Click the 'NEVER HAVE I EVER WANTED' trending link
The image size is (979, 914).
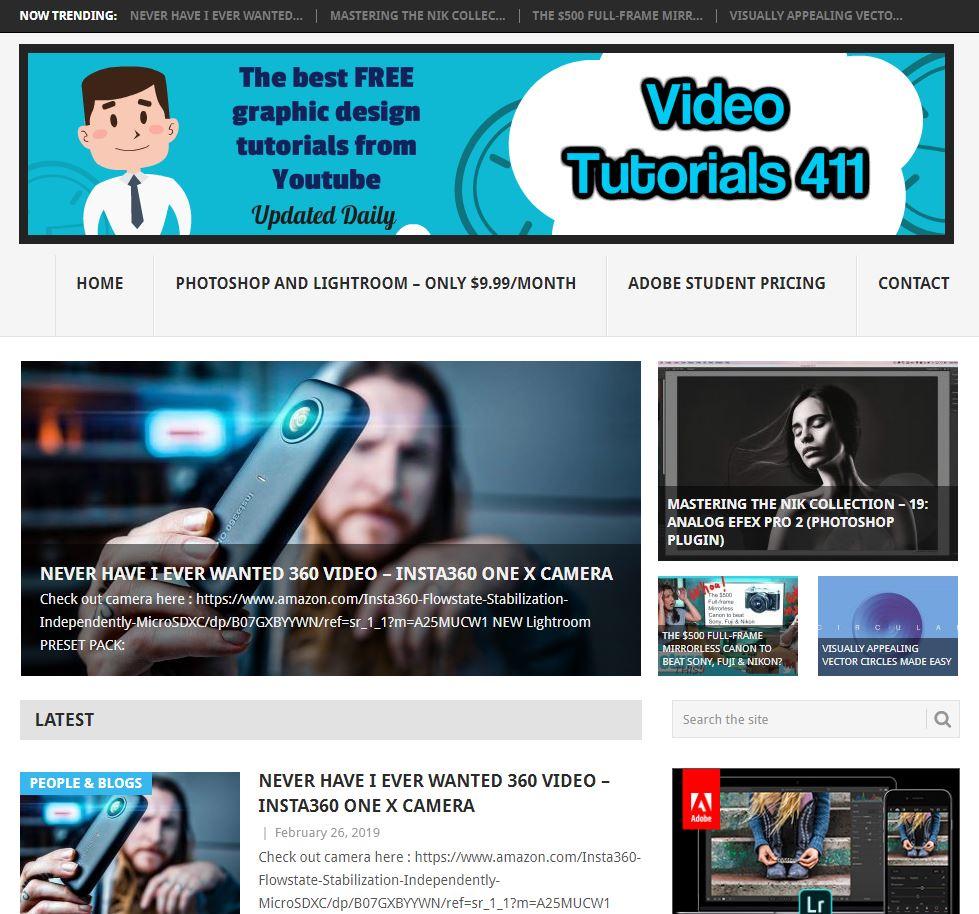coord(215,15)
